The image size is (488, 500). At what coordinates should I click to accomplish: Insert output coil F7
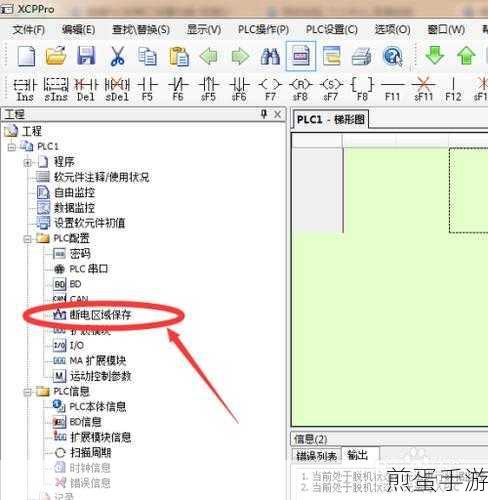(x=270, y=89)
